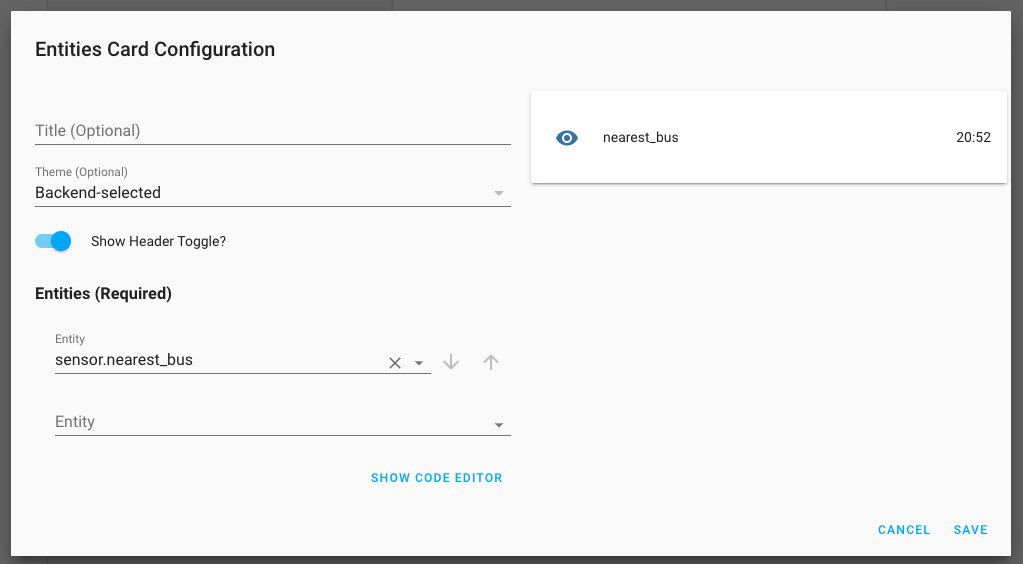Viewport: 1023px width, 564px height.
Task: Clear the sensor.nearest_bus entity with X icon
Action: 395,363
